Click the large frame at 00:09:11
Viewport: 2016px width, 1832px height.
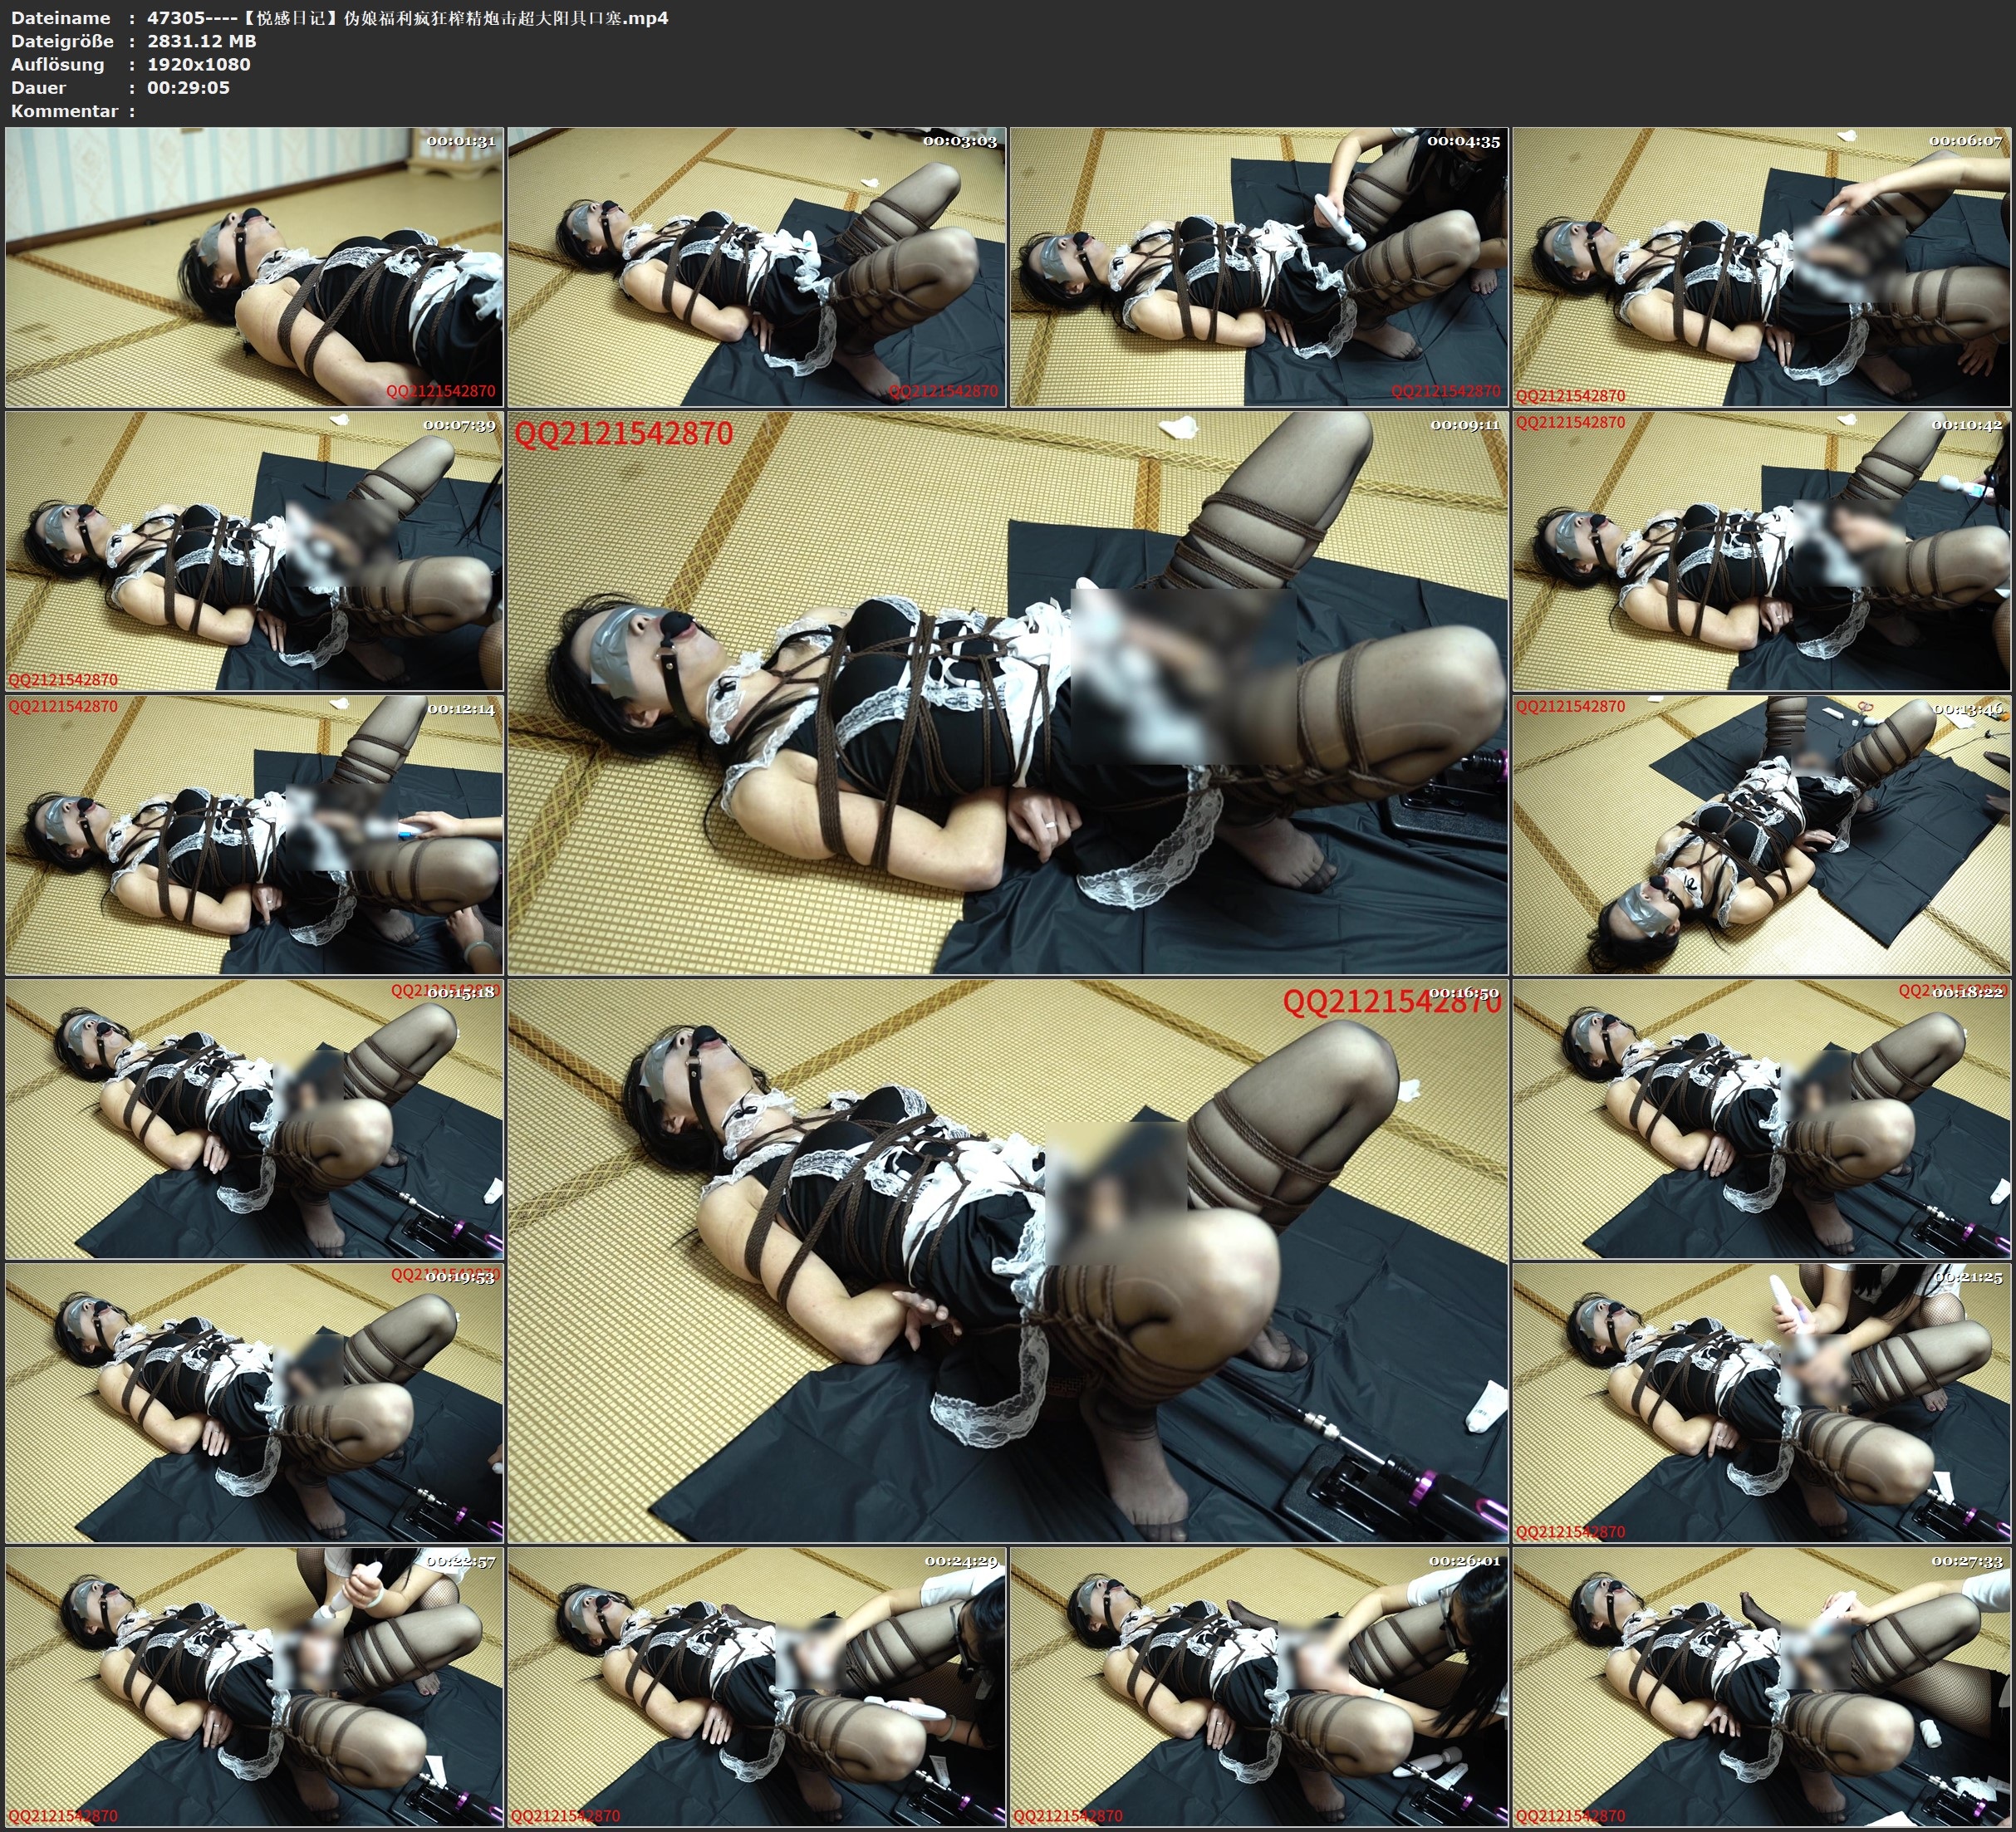click(1007, 693)
